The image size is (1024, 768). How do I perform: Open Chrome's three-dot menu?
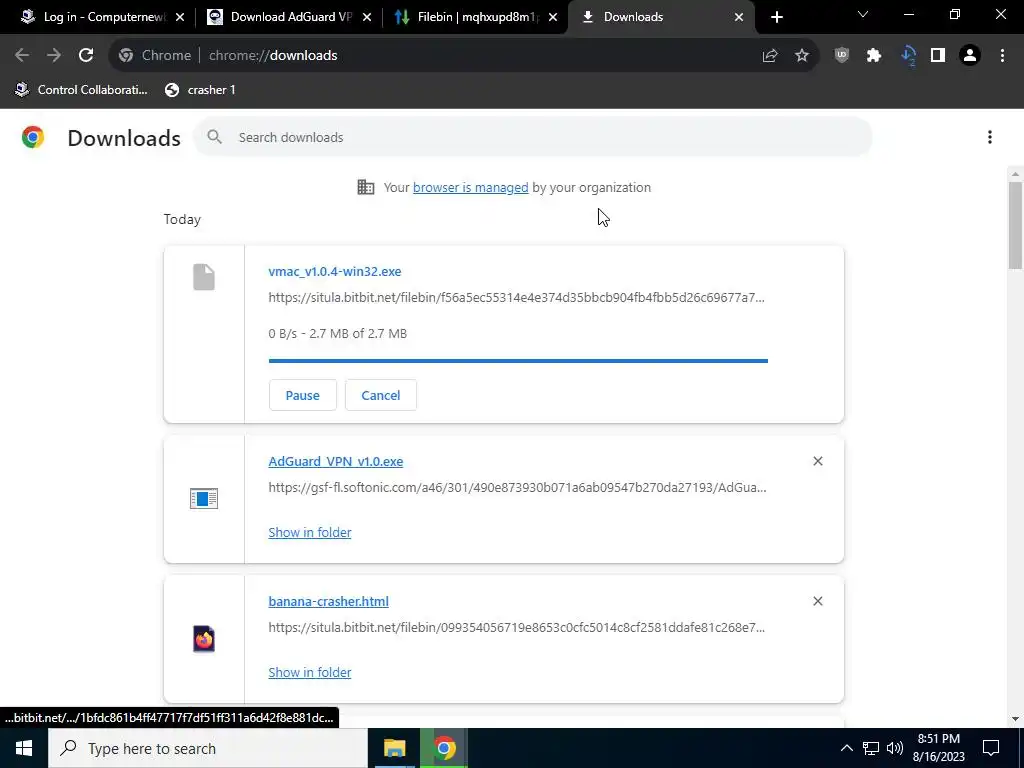[x=1002, y=56]
